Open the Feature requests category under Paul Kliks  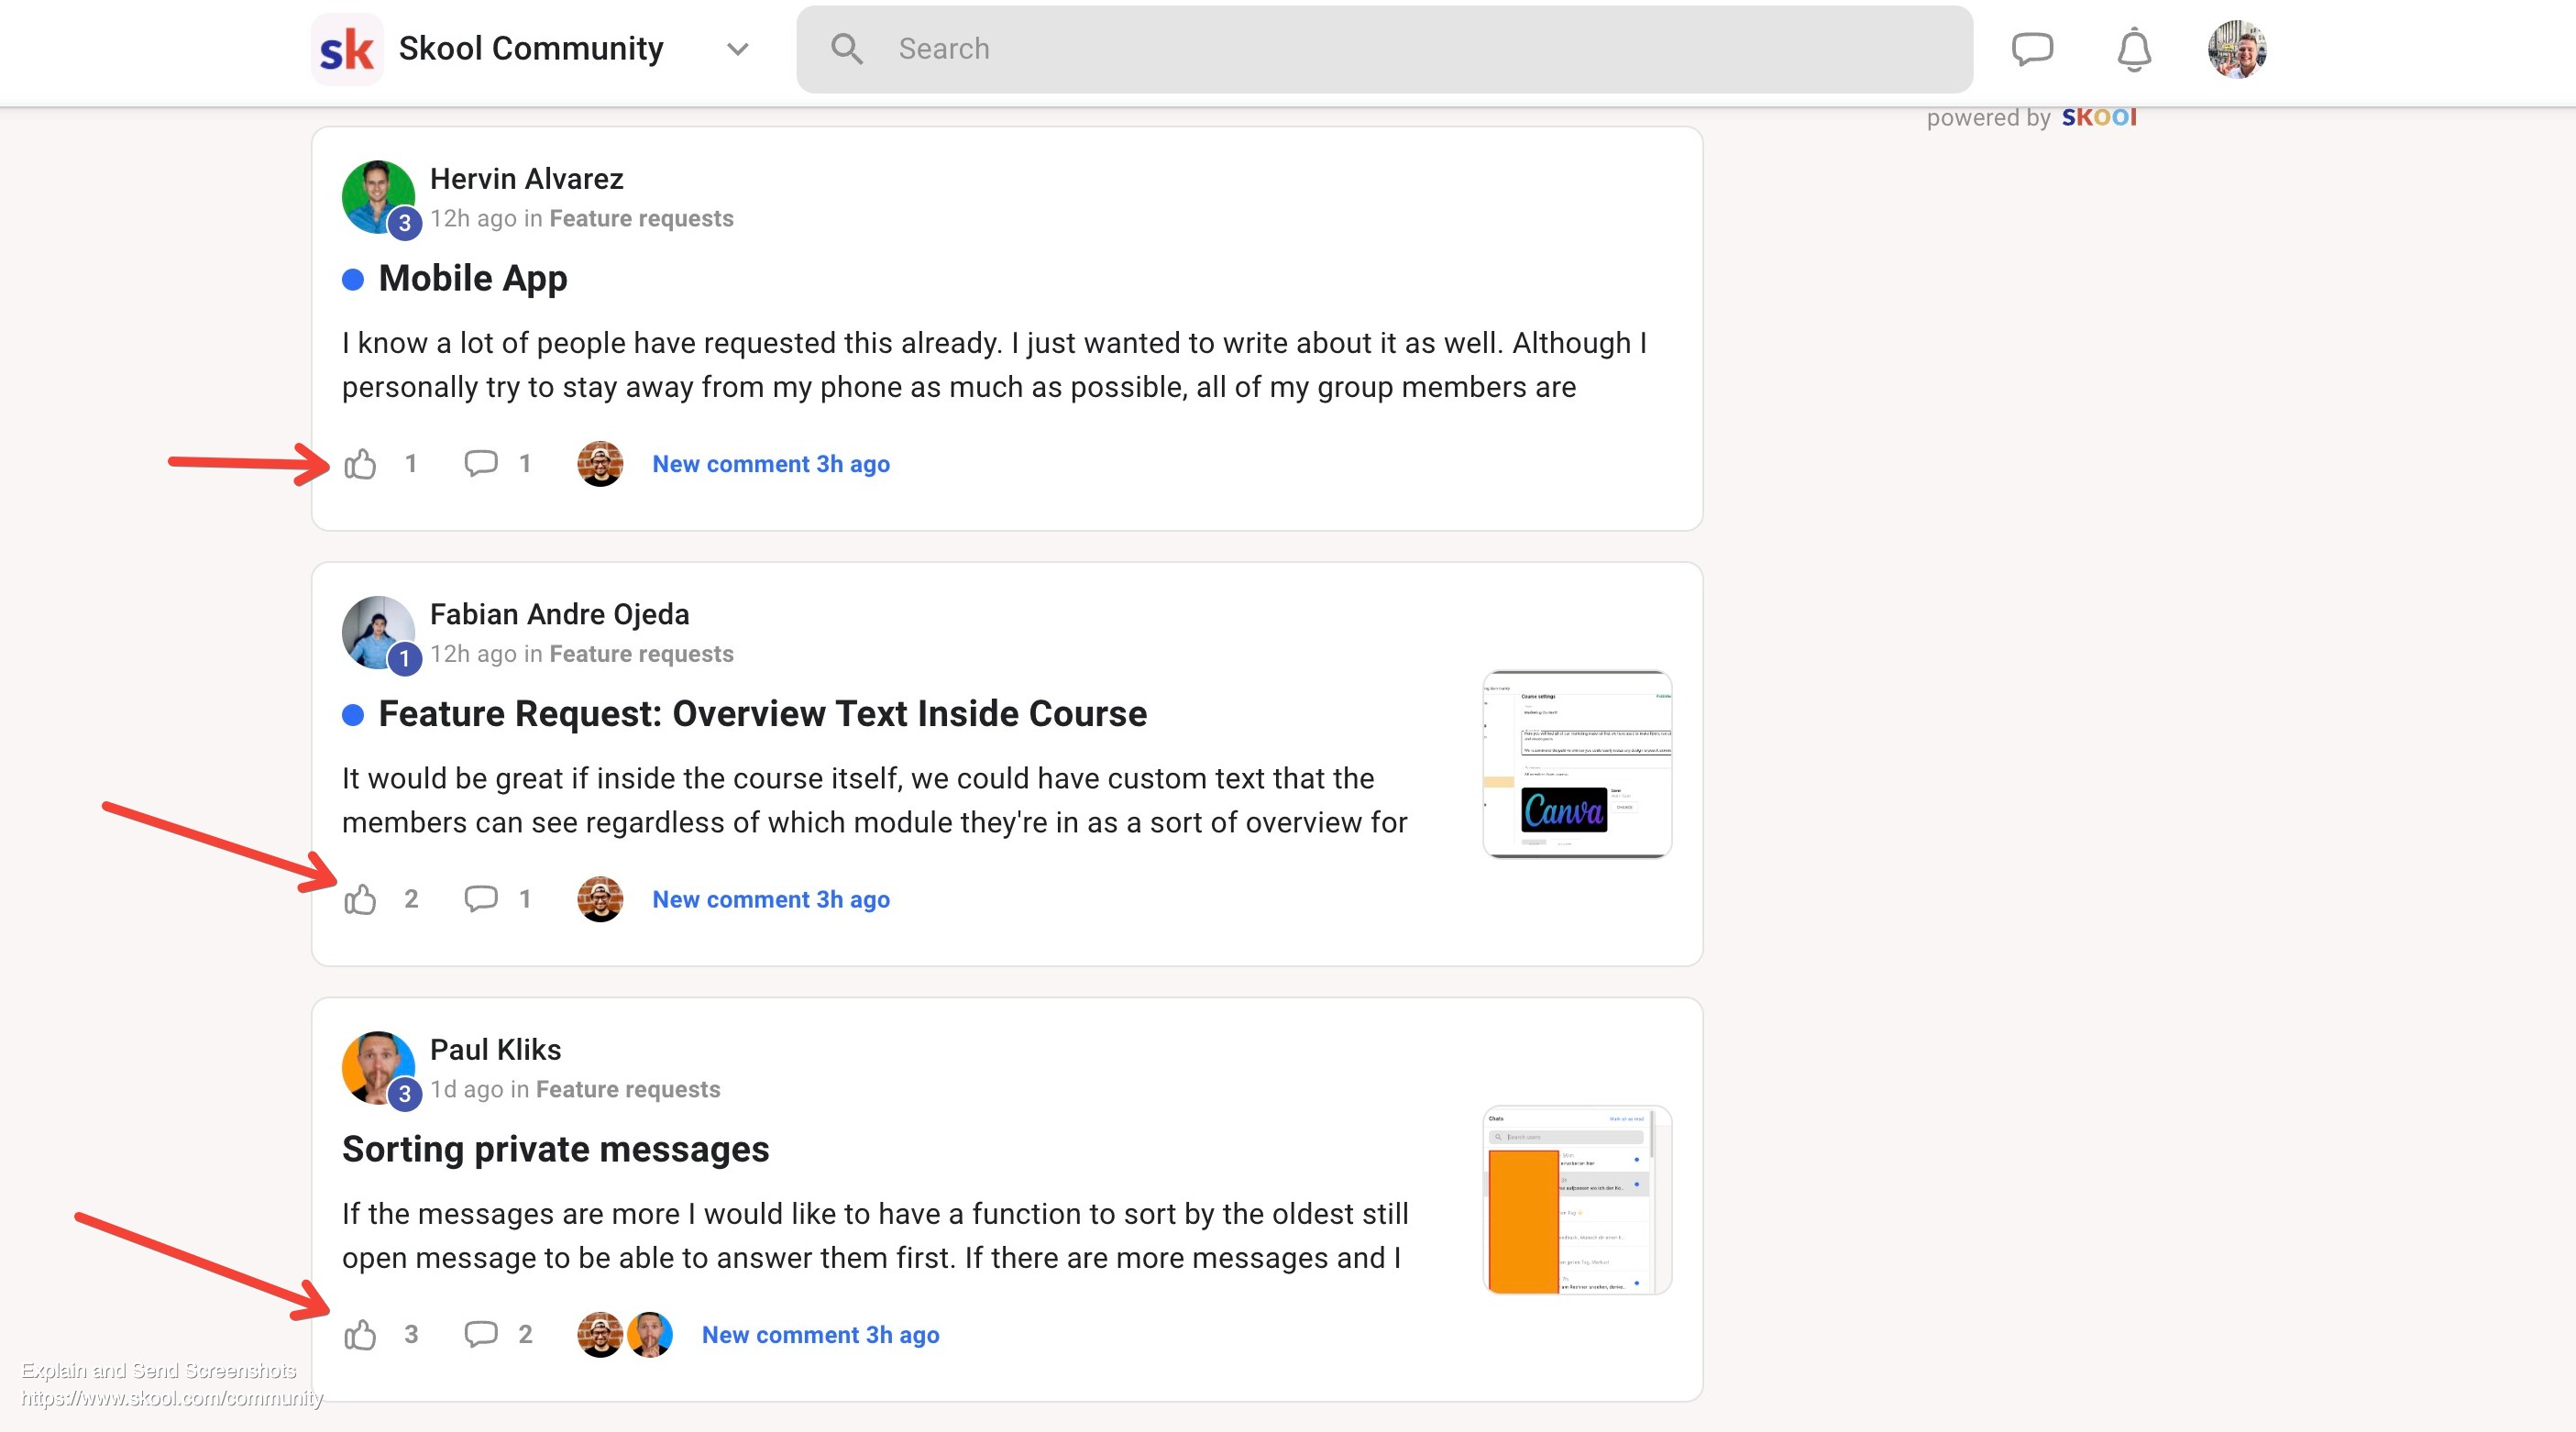(627, 1089)
